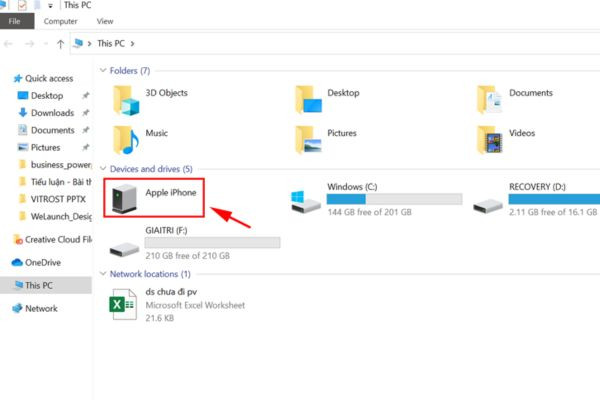Click the Windows (C:) storage usage bar

point(395,199)
